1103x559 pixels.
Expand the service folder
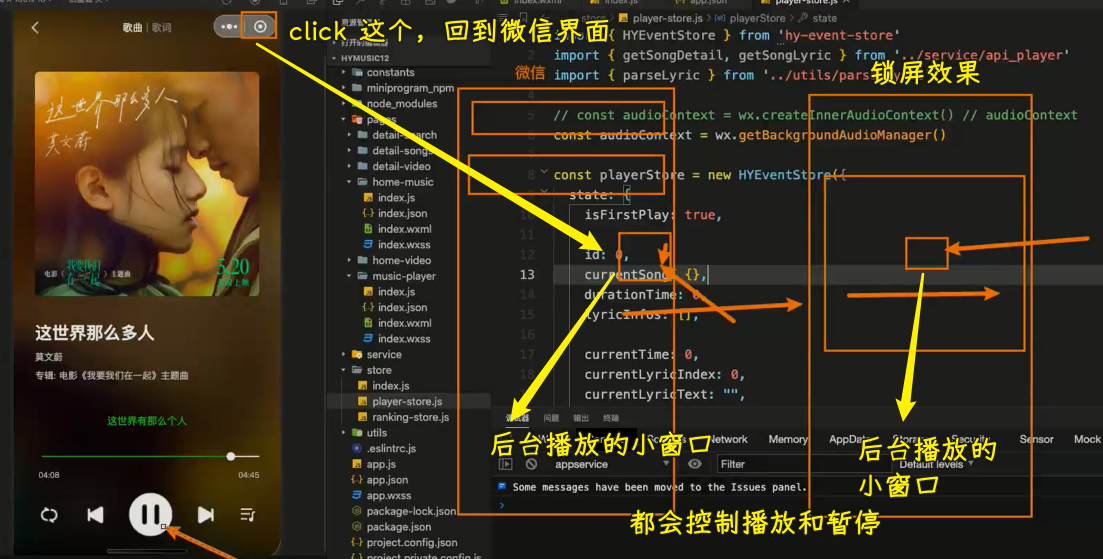point(344,354)
